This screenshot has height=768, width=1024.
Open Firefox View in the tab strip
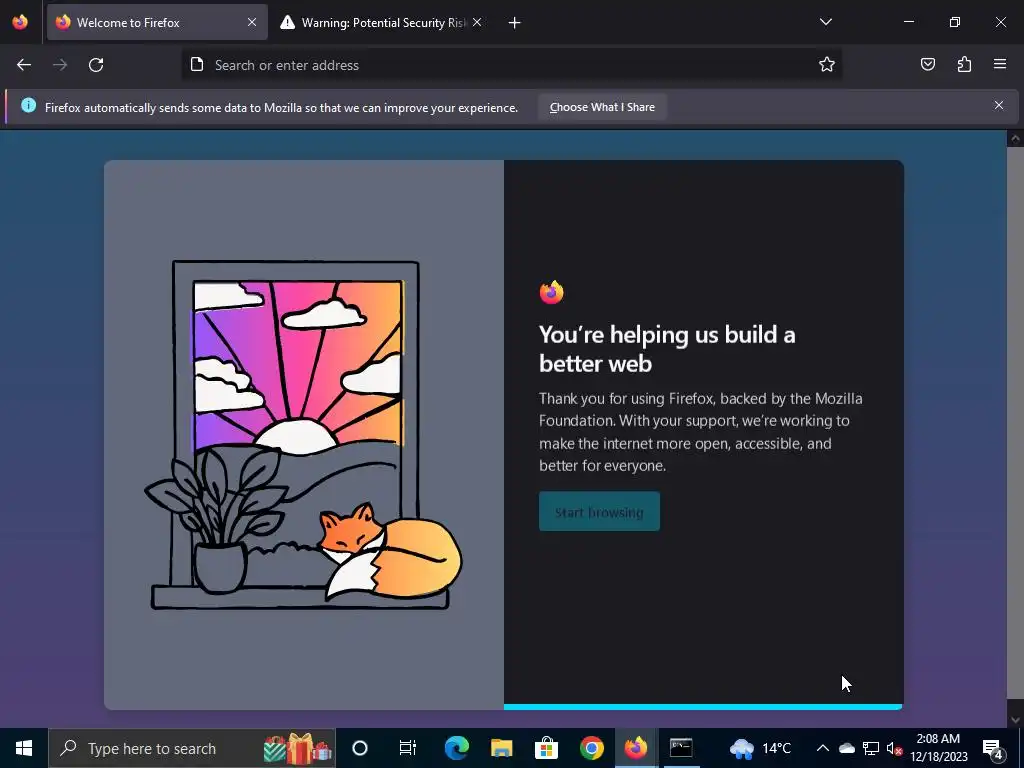tap(20, 22)
